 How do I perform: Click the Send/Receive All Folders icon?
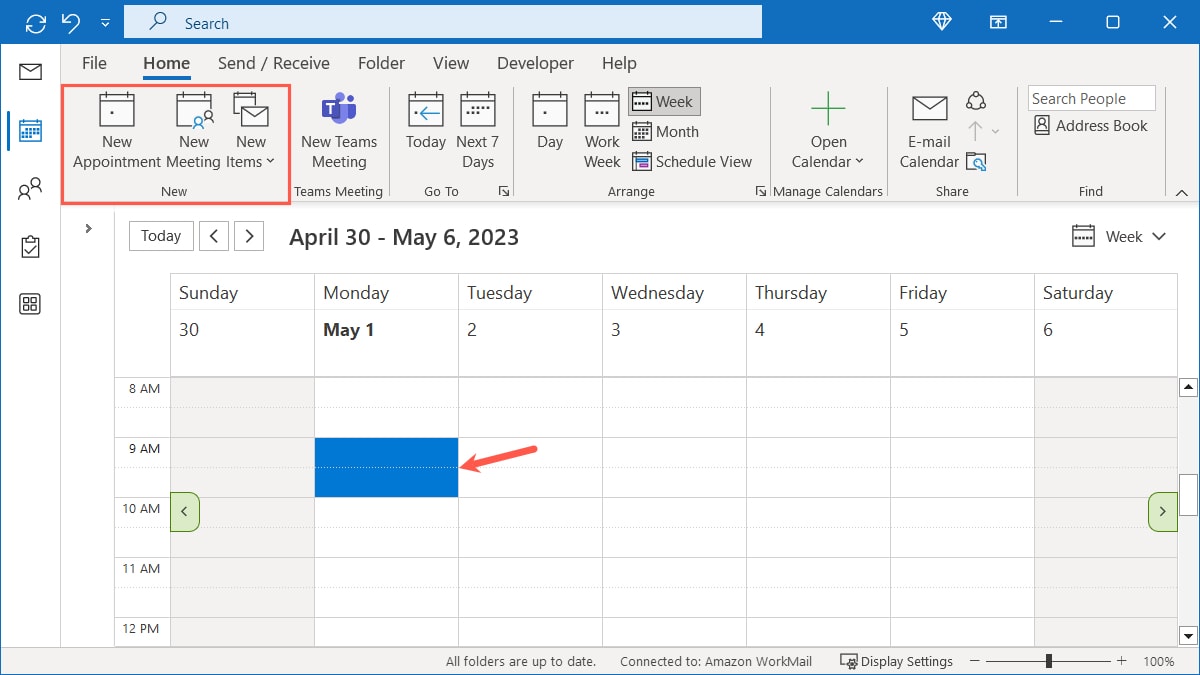pos(38,21)
